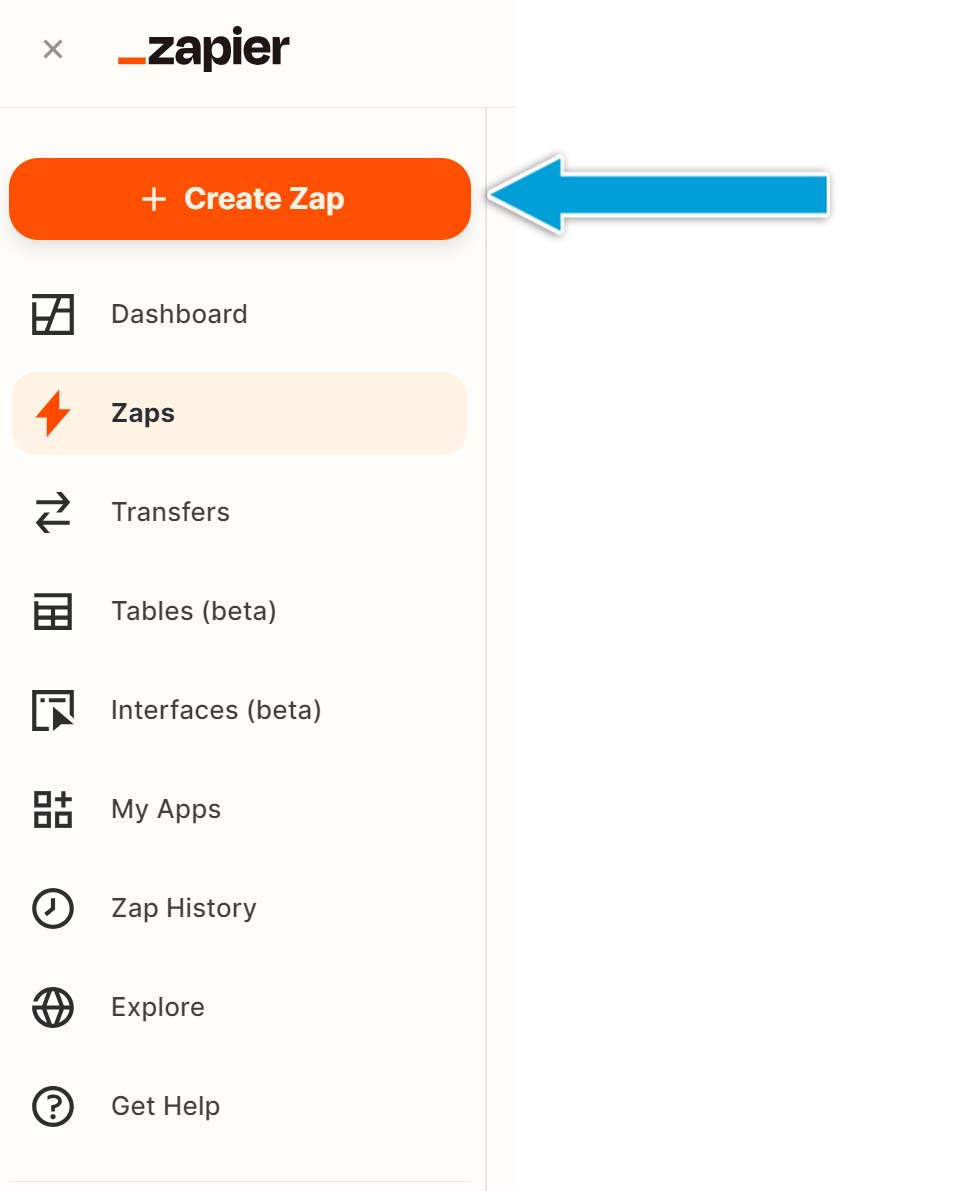
Task: Click the Tables grid icon
Action: click(x=52, y=611)
